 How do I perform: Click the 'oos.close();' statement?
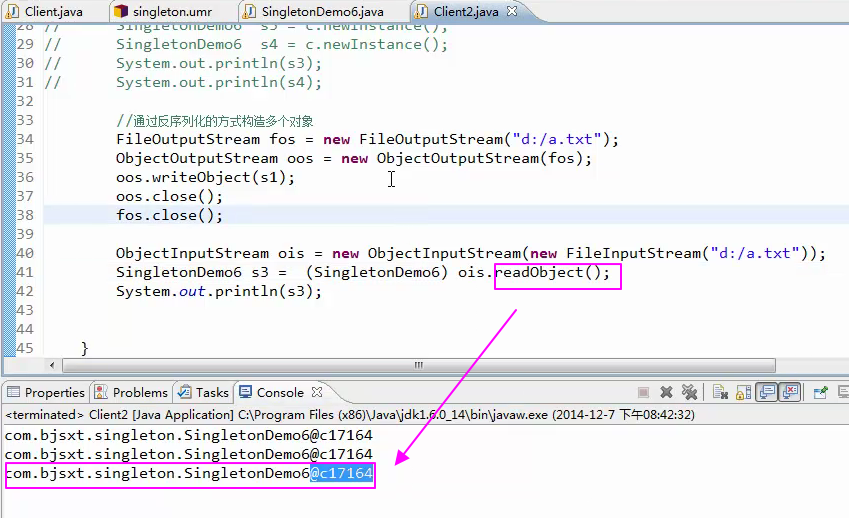point(169,196)
